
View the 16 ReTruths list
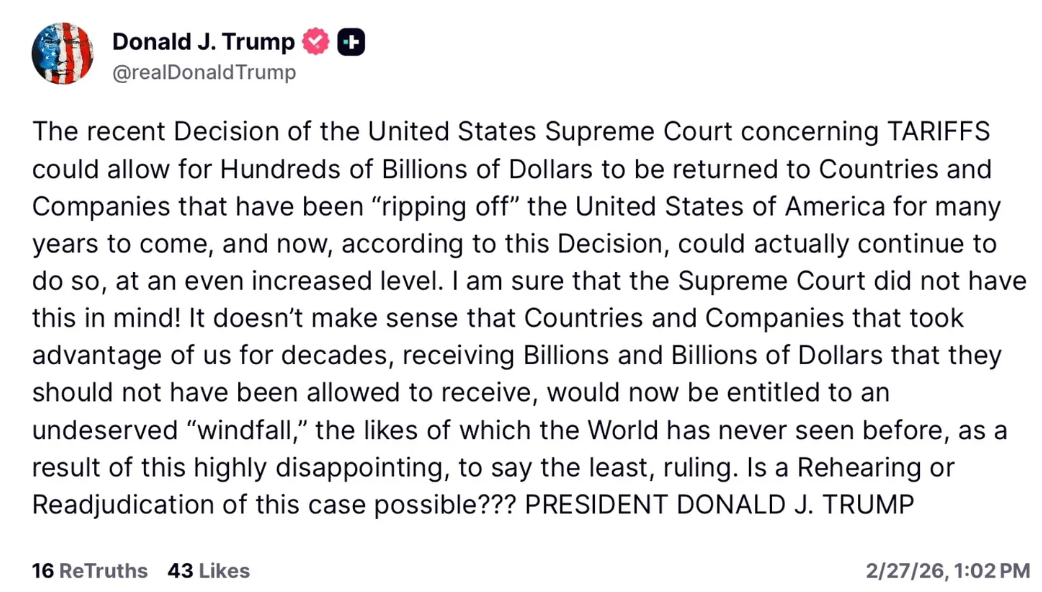click(x=89, y=571)
